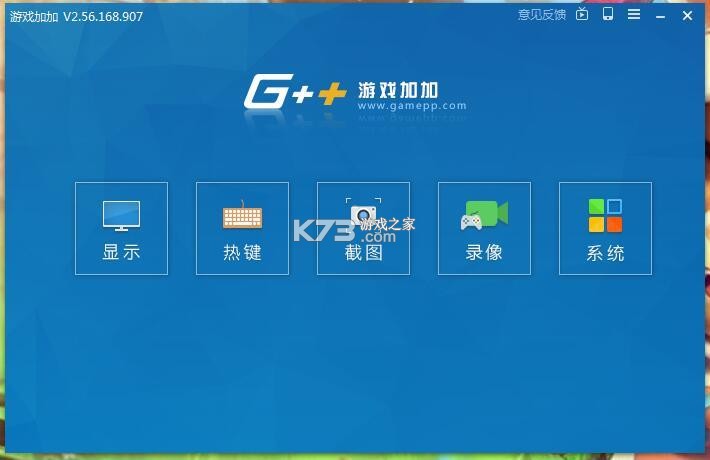
Task: Click the 意见反馈 feedback link
Action: click(542, 15)
